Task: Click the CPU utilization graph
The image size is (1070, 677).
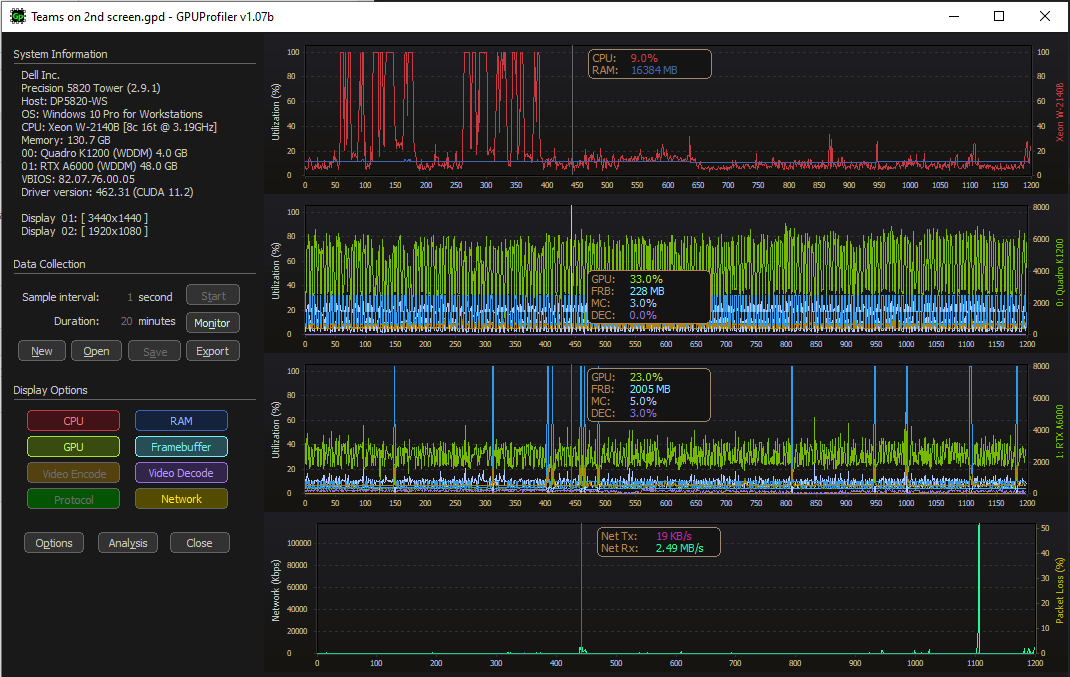Action: pos(667,111)
